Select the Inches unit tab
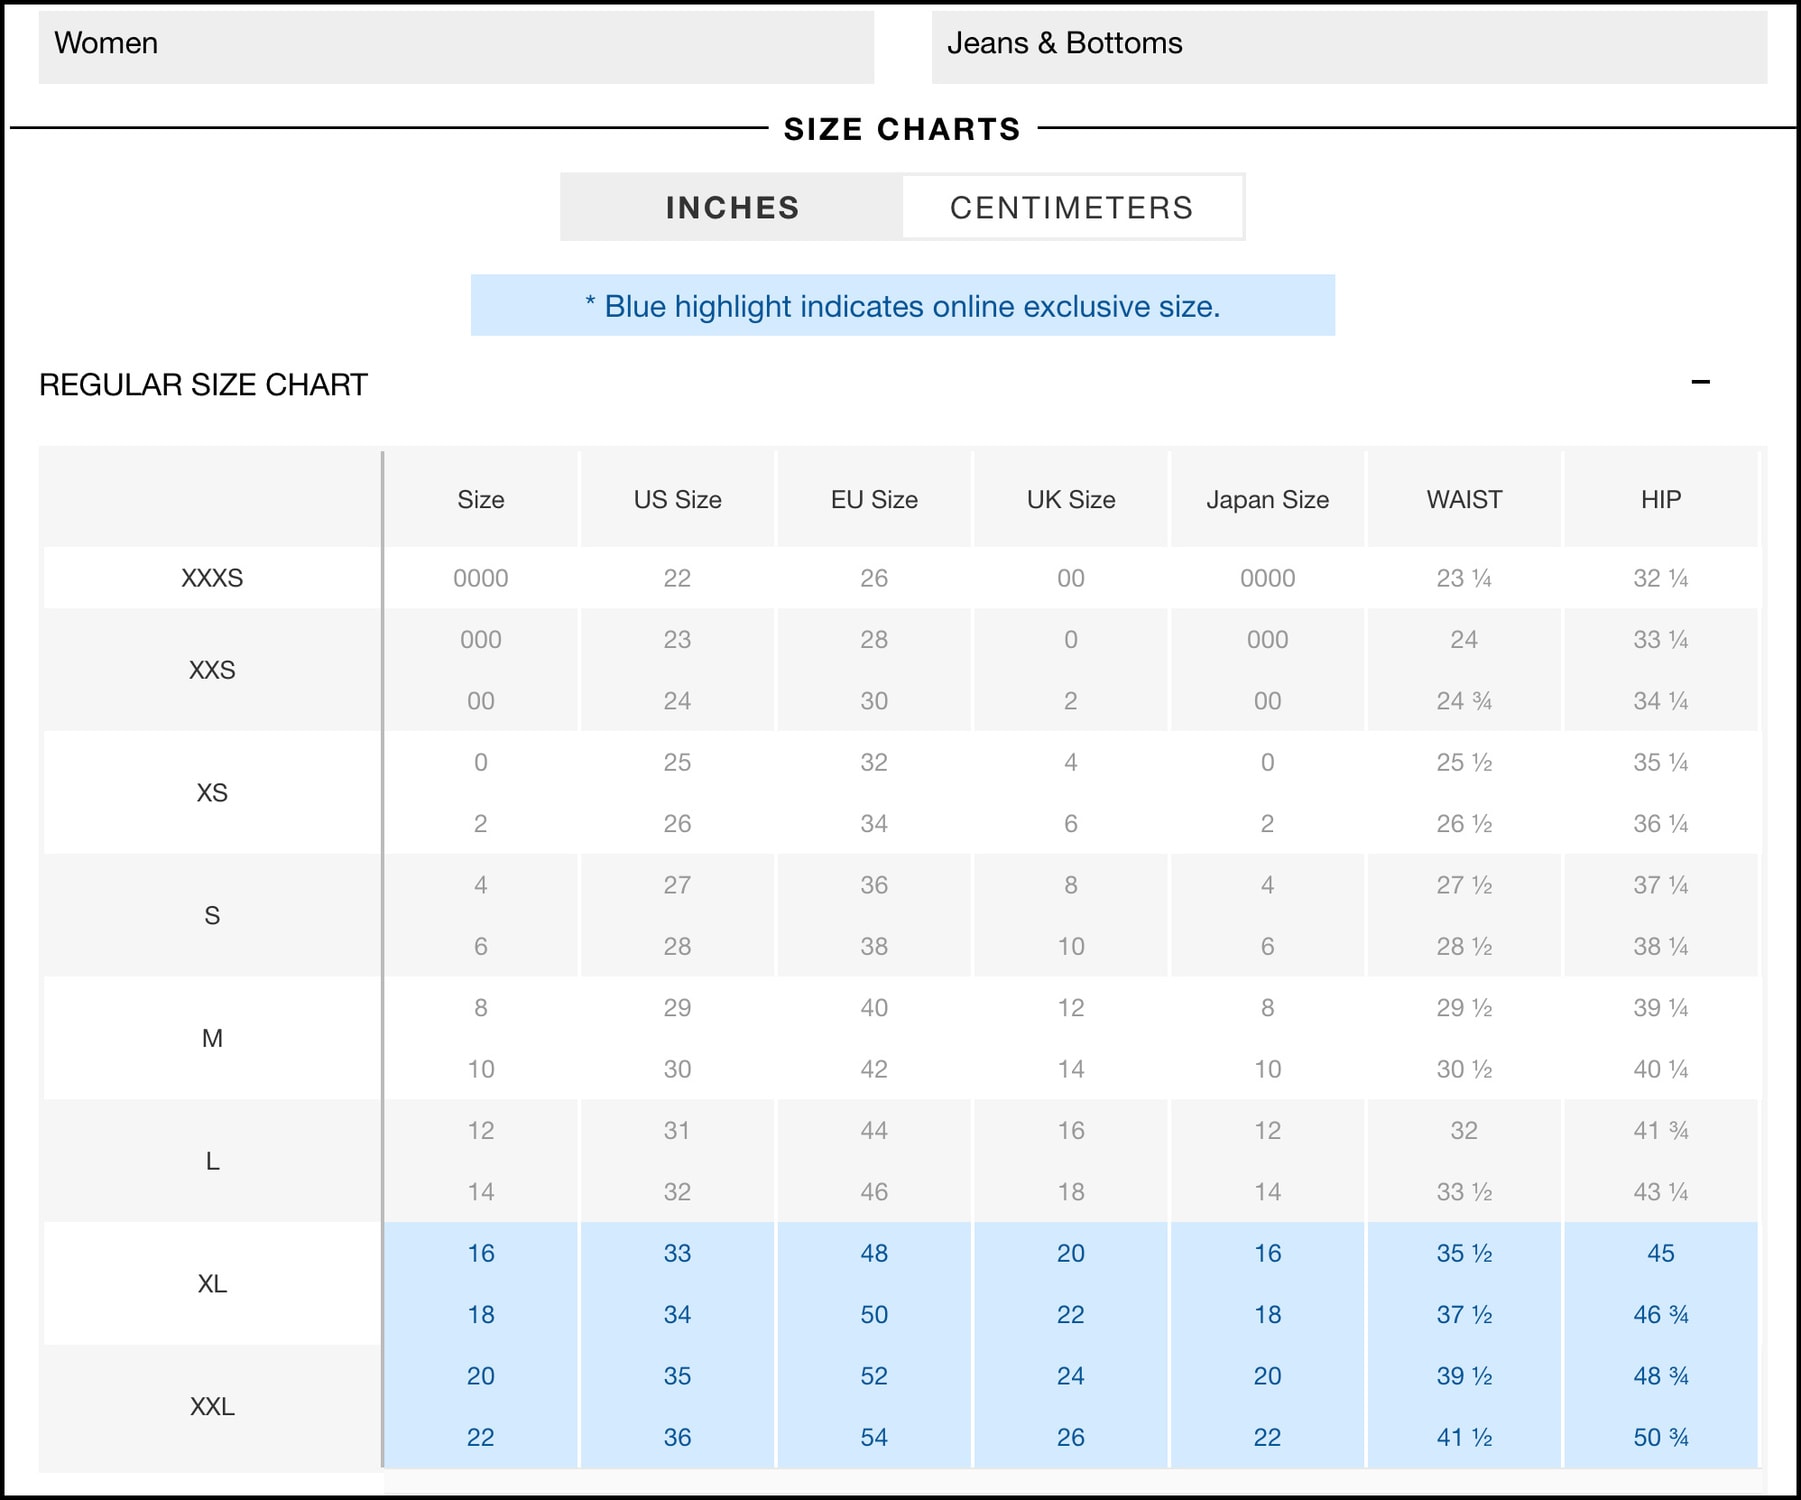The width and height of the screenshot is (1801, 1500). coord(732,207)
